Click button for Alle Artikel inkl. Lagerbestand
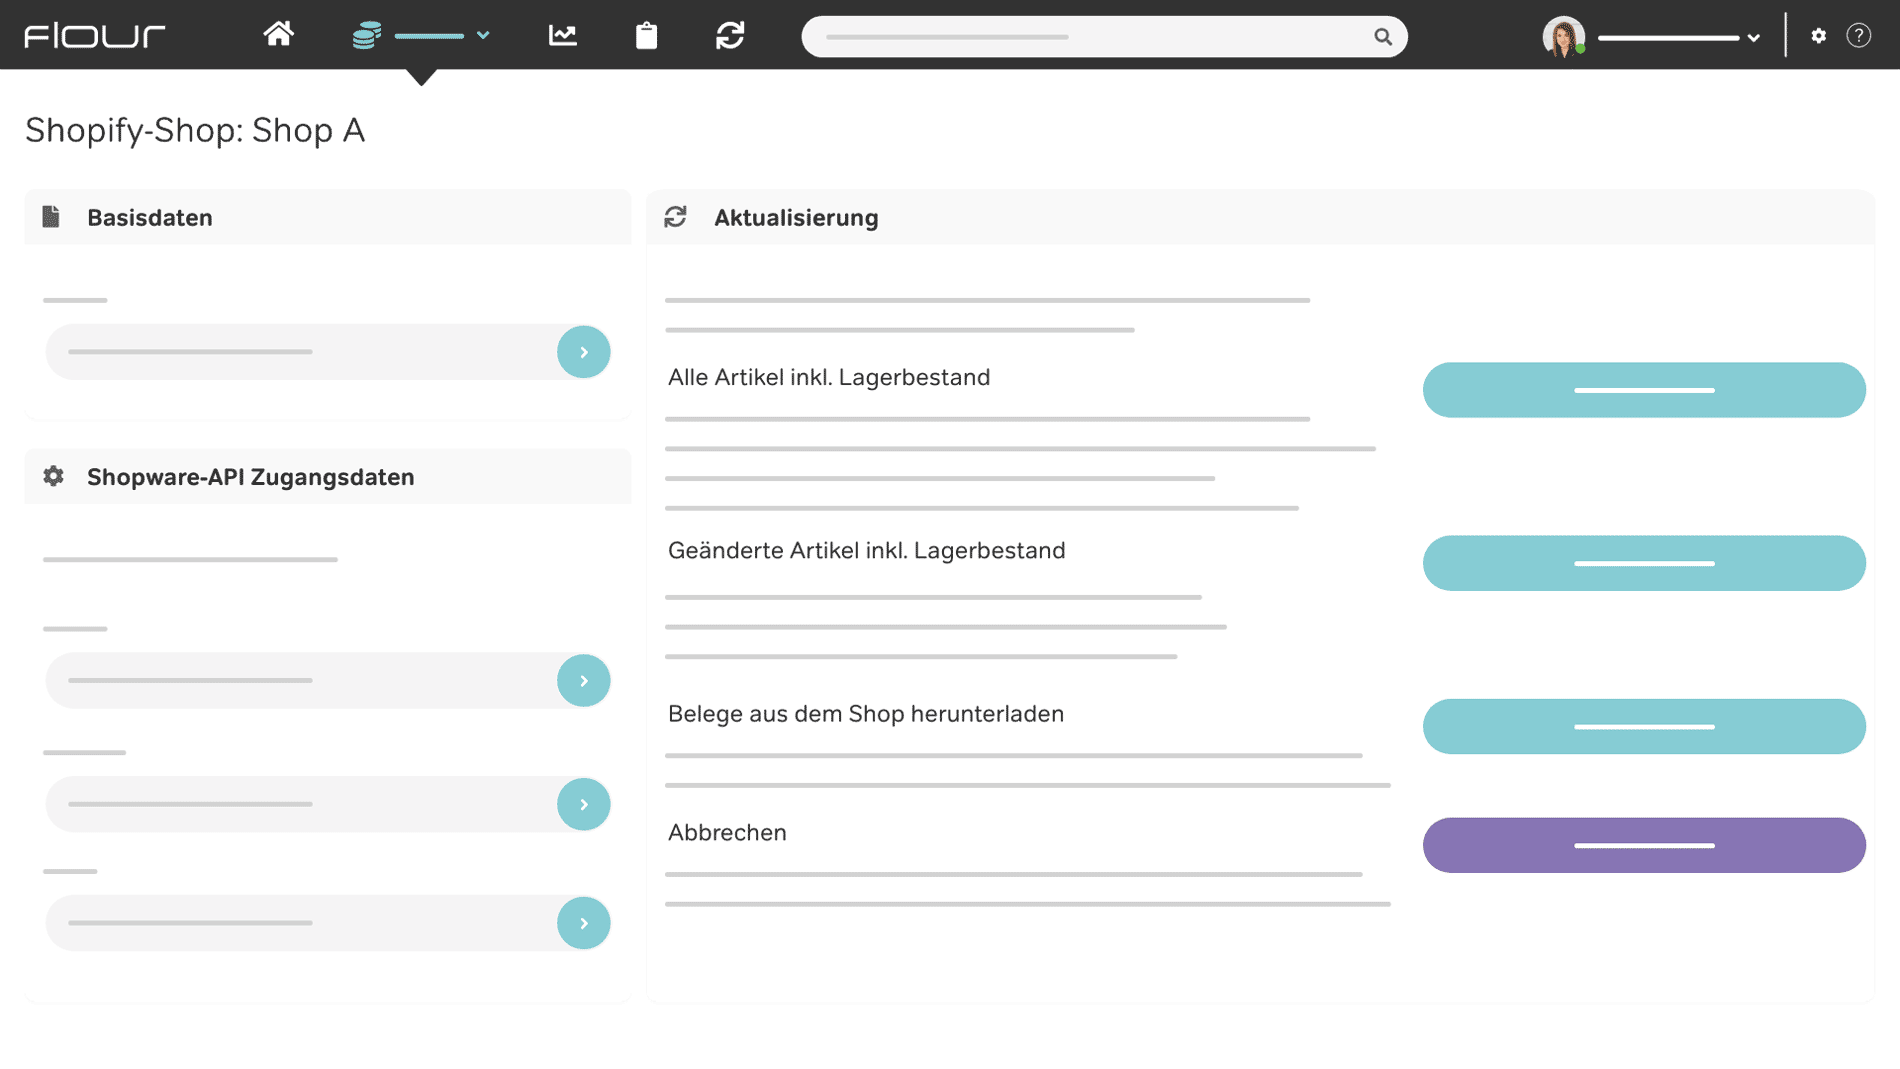This screenshot has width=1900, height=1069. [1644, 390]
